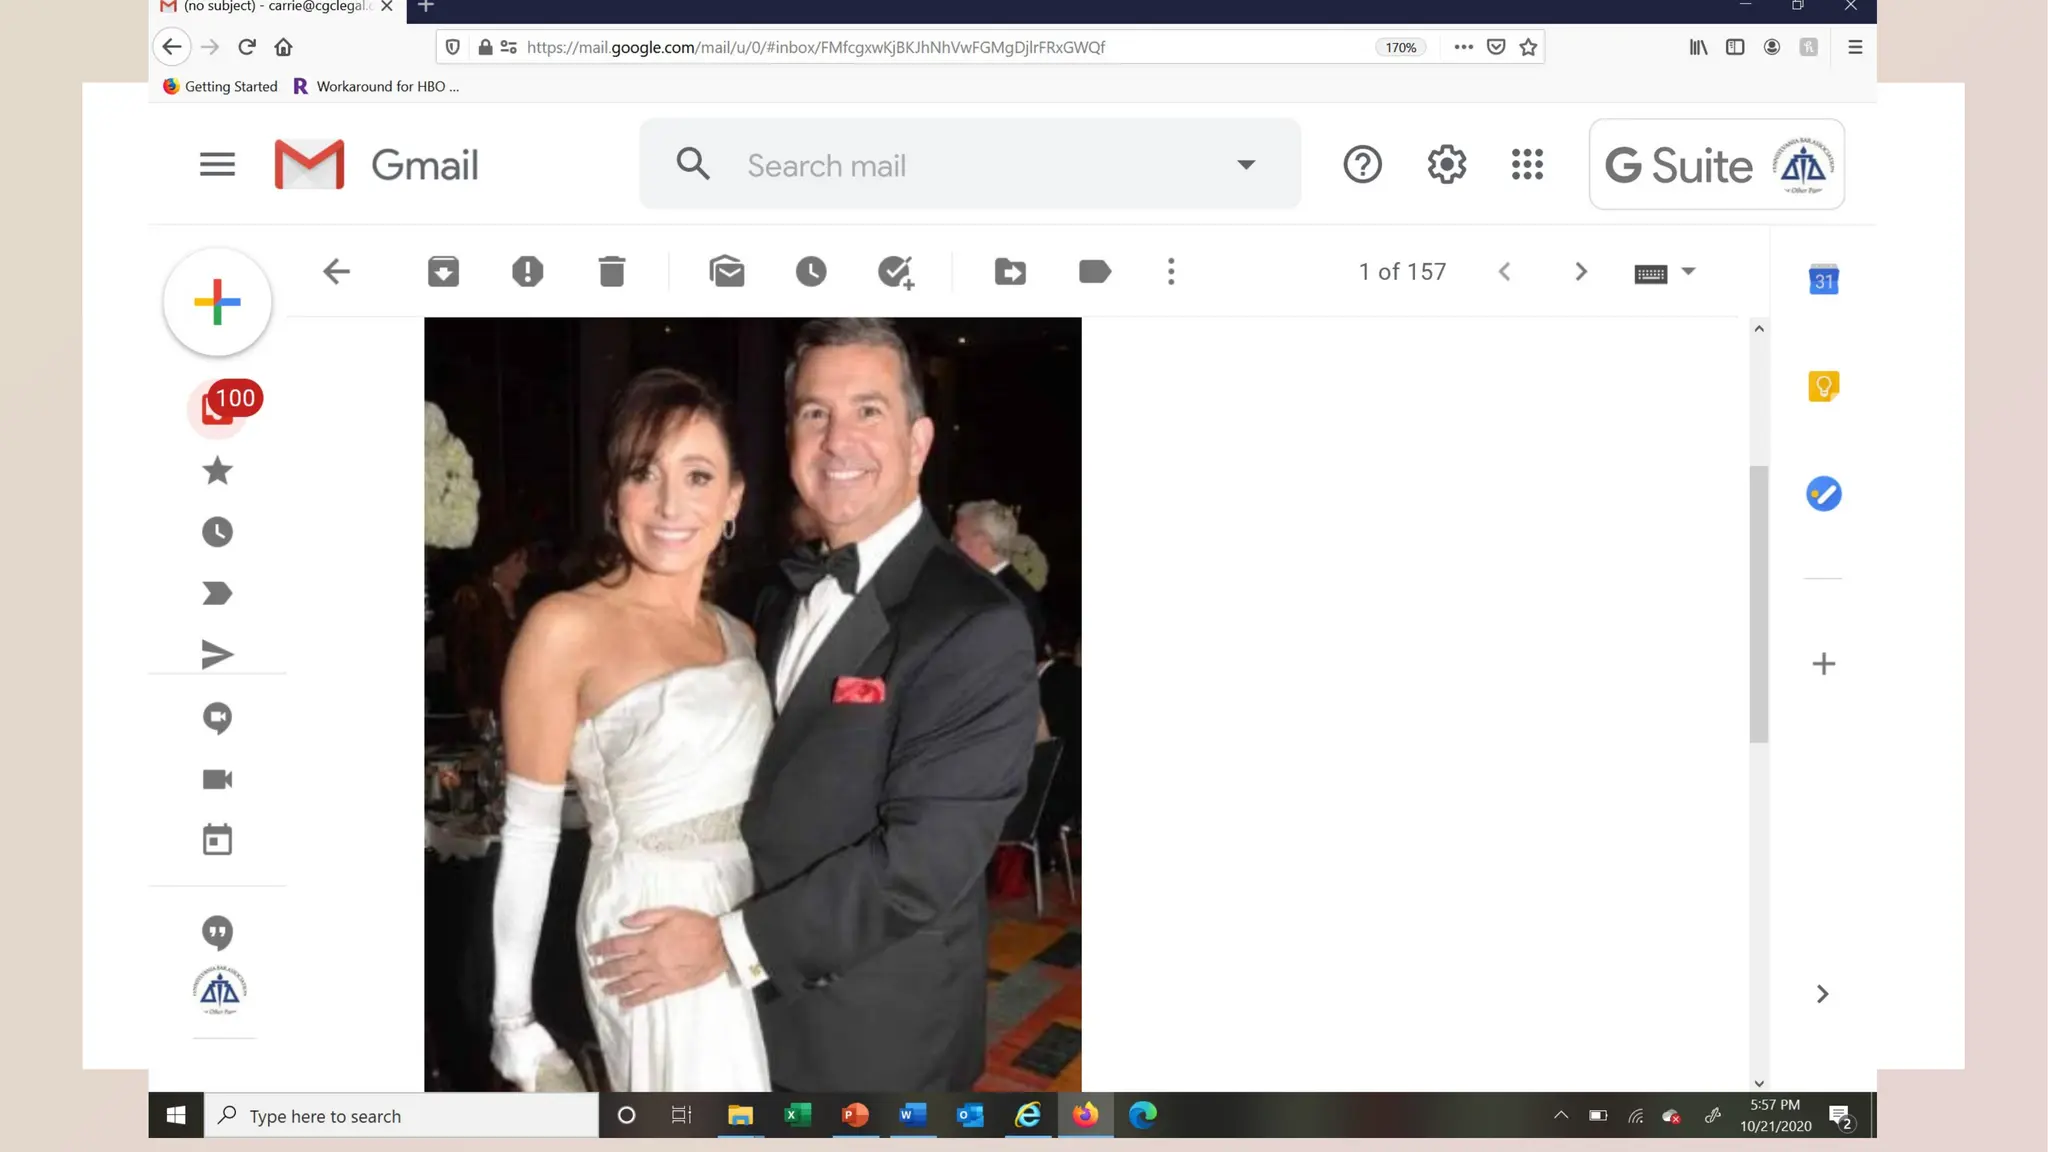
Task: Click the Compose plus button
Action: click(x=217, y=302)
